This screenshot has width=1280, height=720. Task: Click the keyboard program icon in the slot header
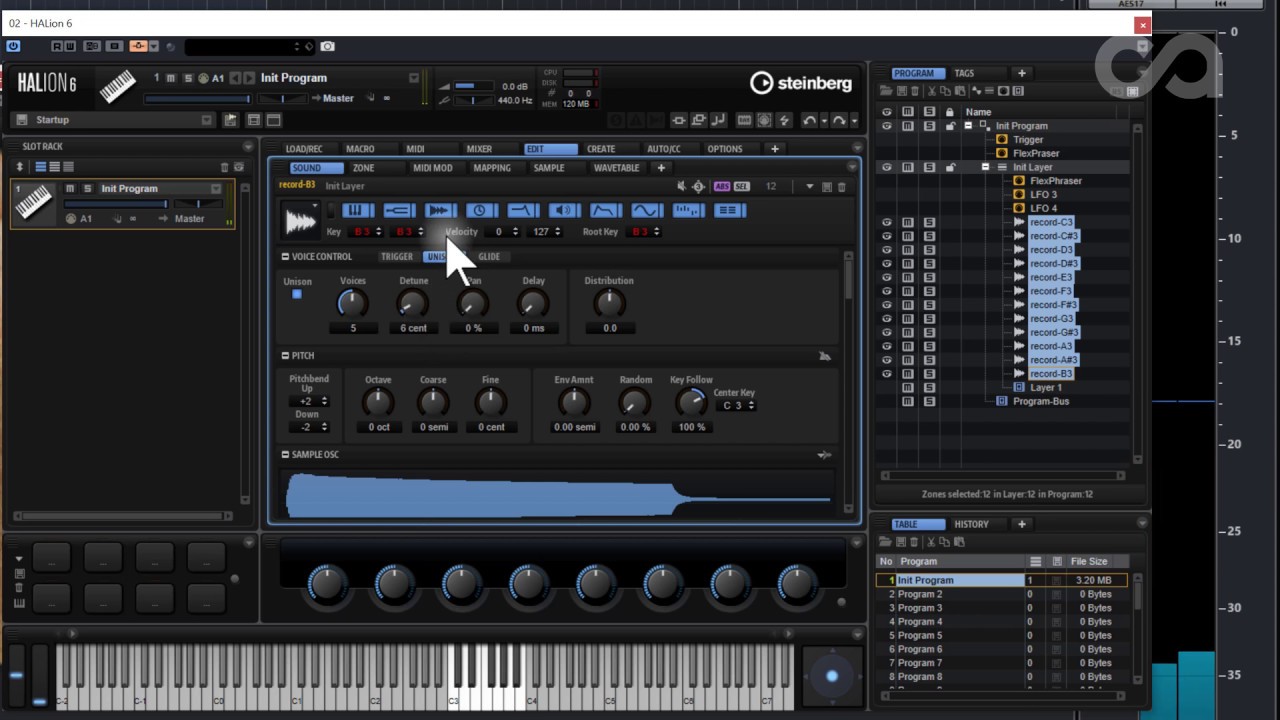click(x=118, y=88)
